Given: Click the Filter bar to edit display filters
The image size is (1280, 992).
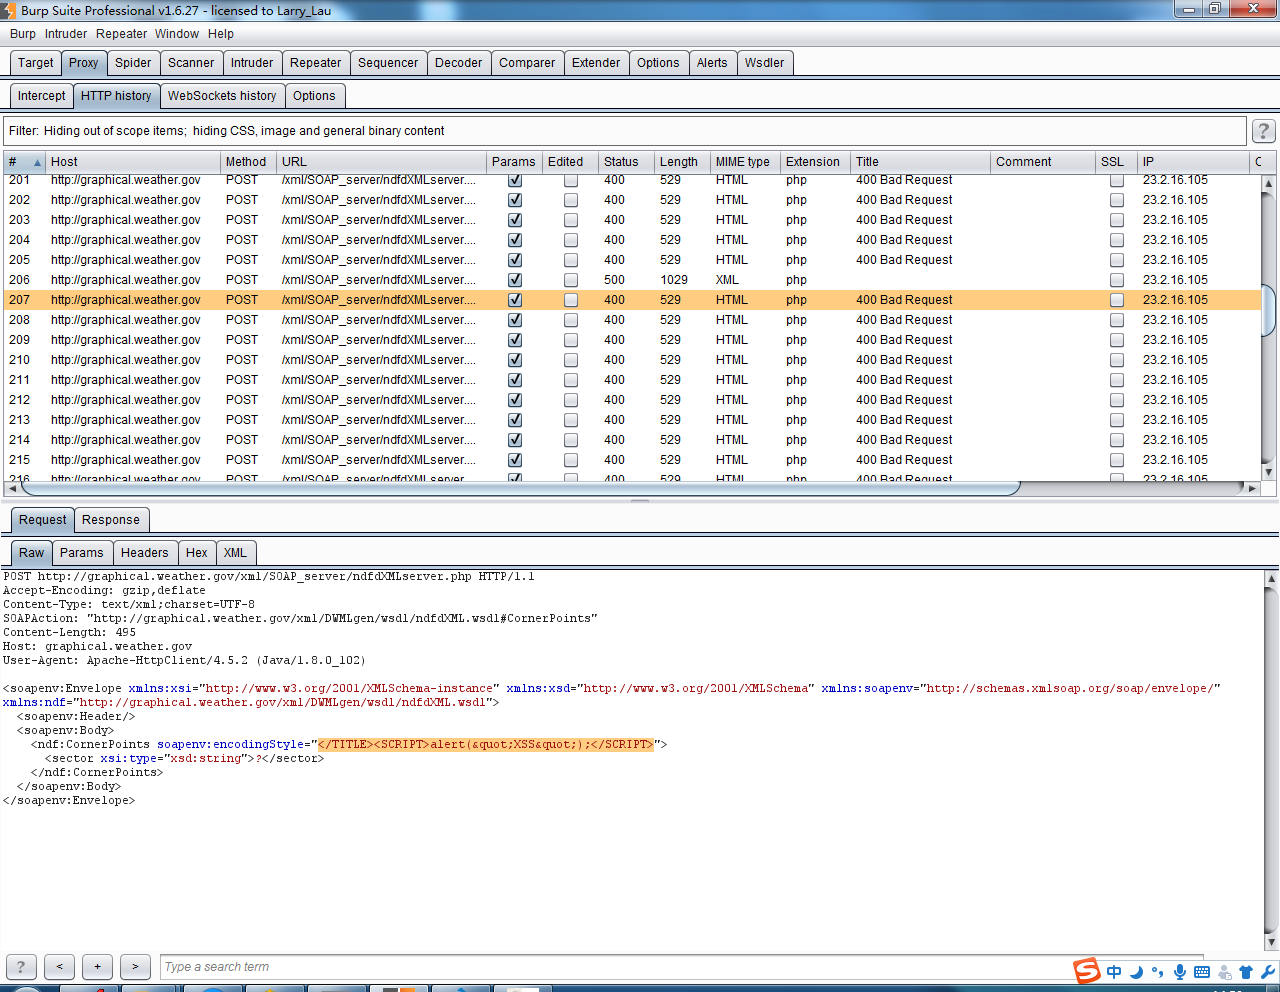Looking at the screenshot, I should (x=625, y=131).
